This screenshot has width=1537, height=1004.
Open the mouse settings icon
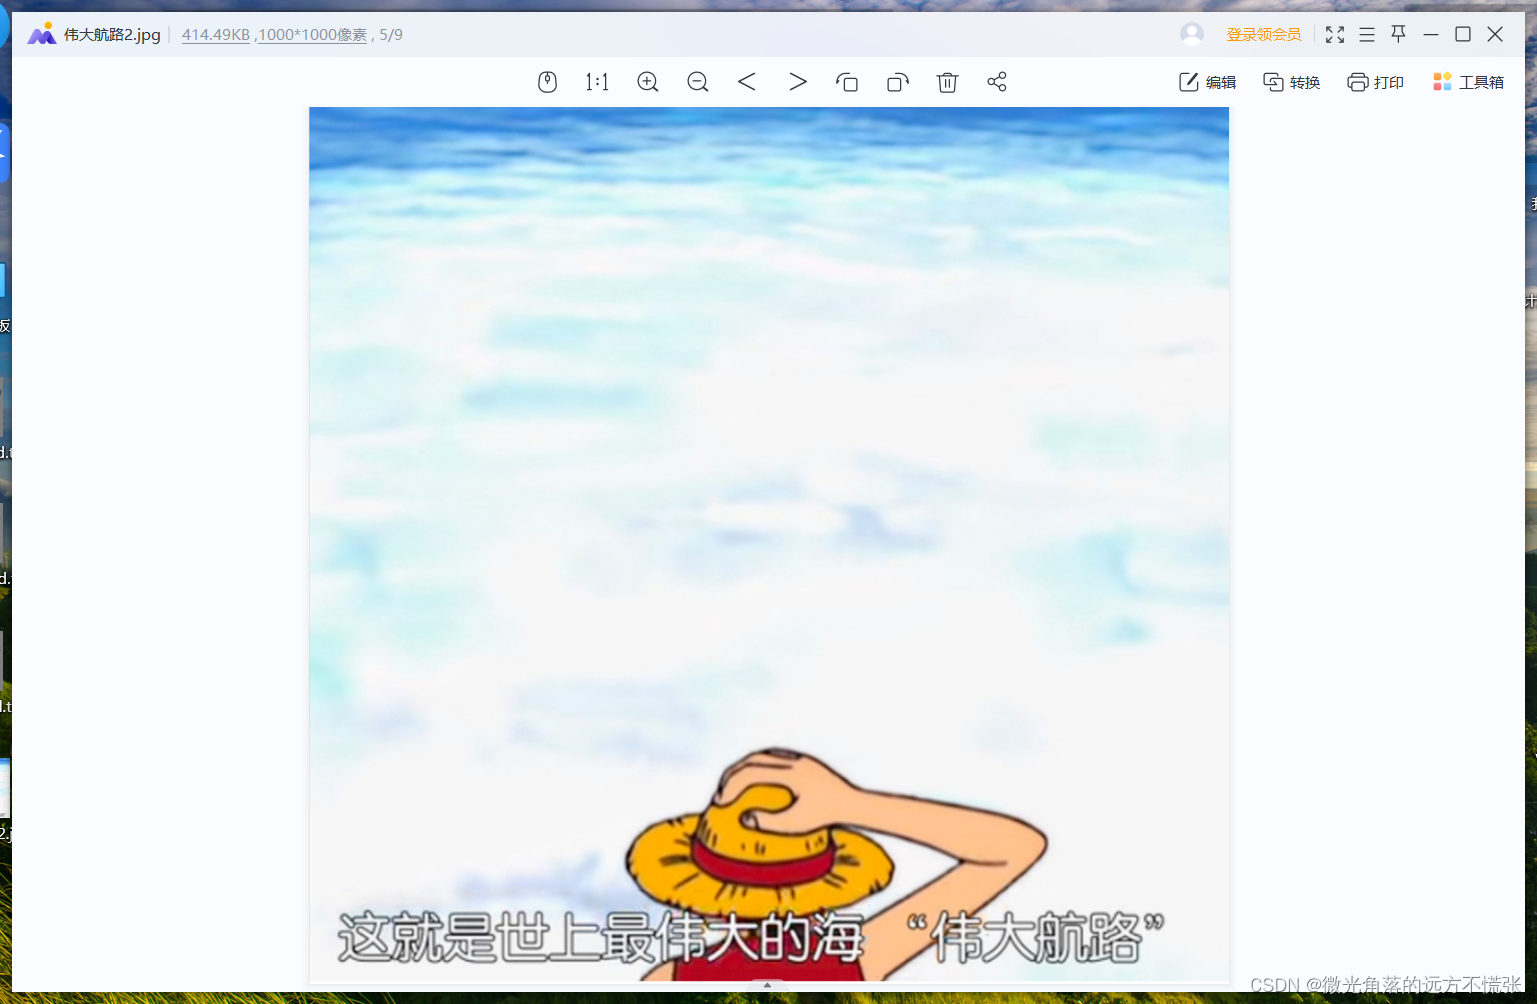coord(547,82)
